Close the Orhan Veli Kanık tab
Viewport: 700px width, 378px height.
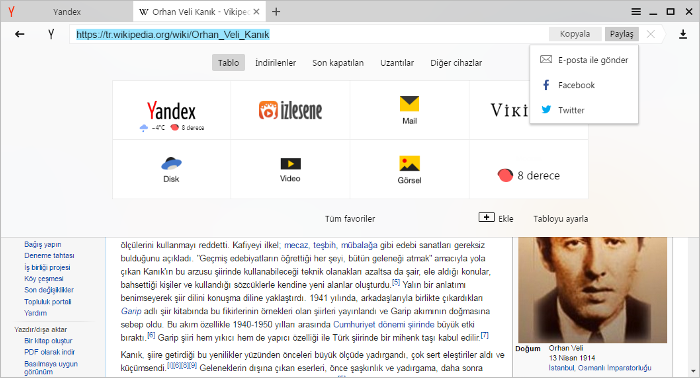click(256, 12)
